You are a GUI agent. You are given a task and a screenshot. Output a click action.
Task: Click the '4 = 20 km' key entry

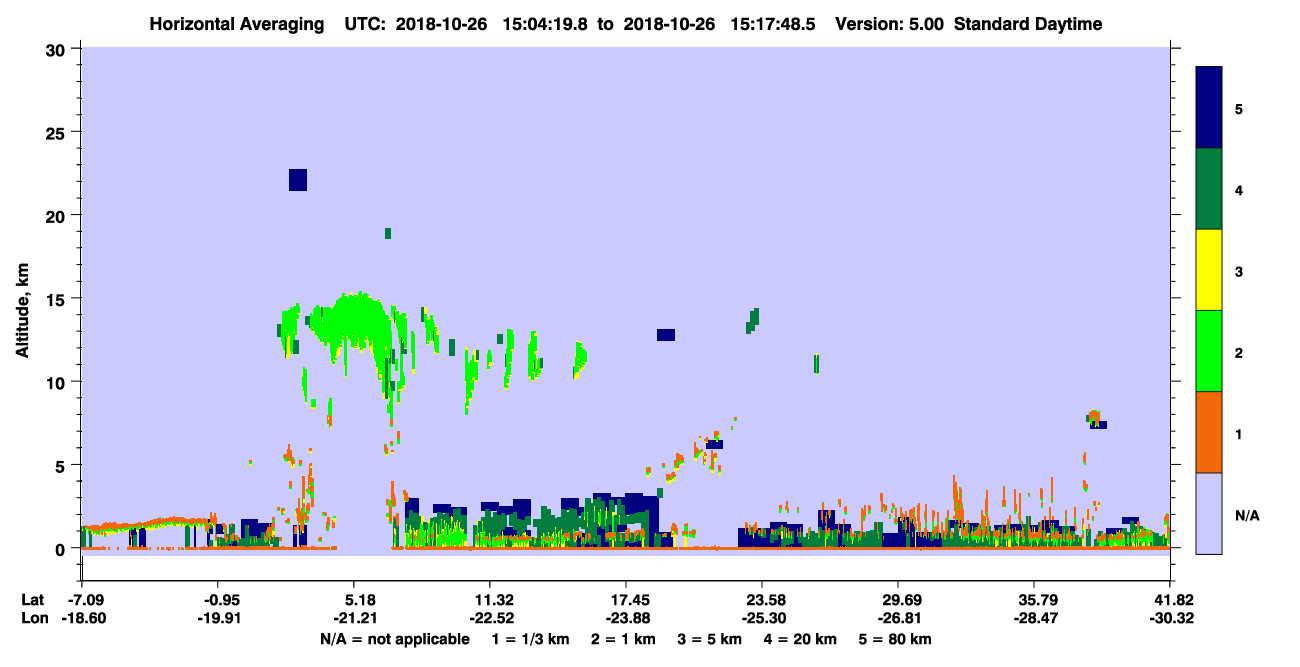point(802,639)
